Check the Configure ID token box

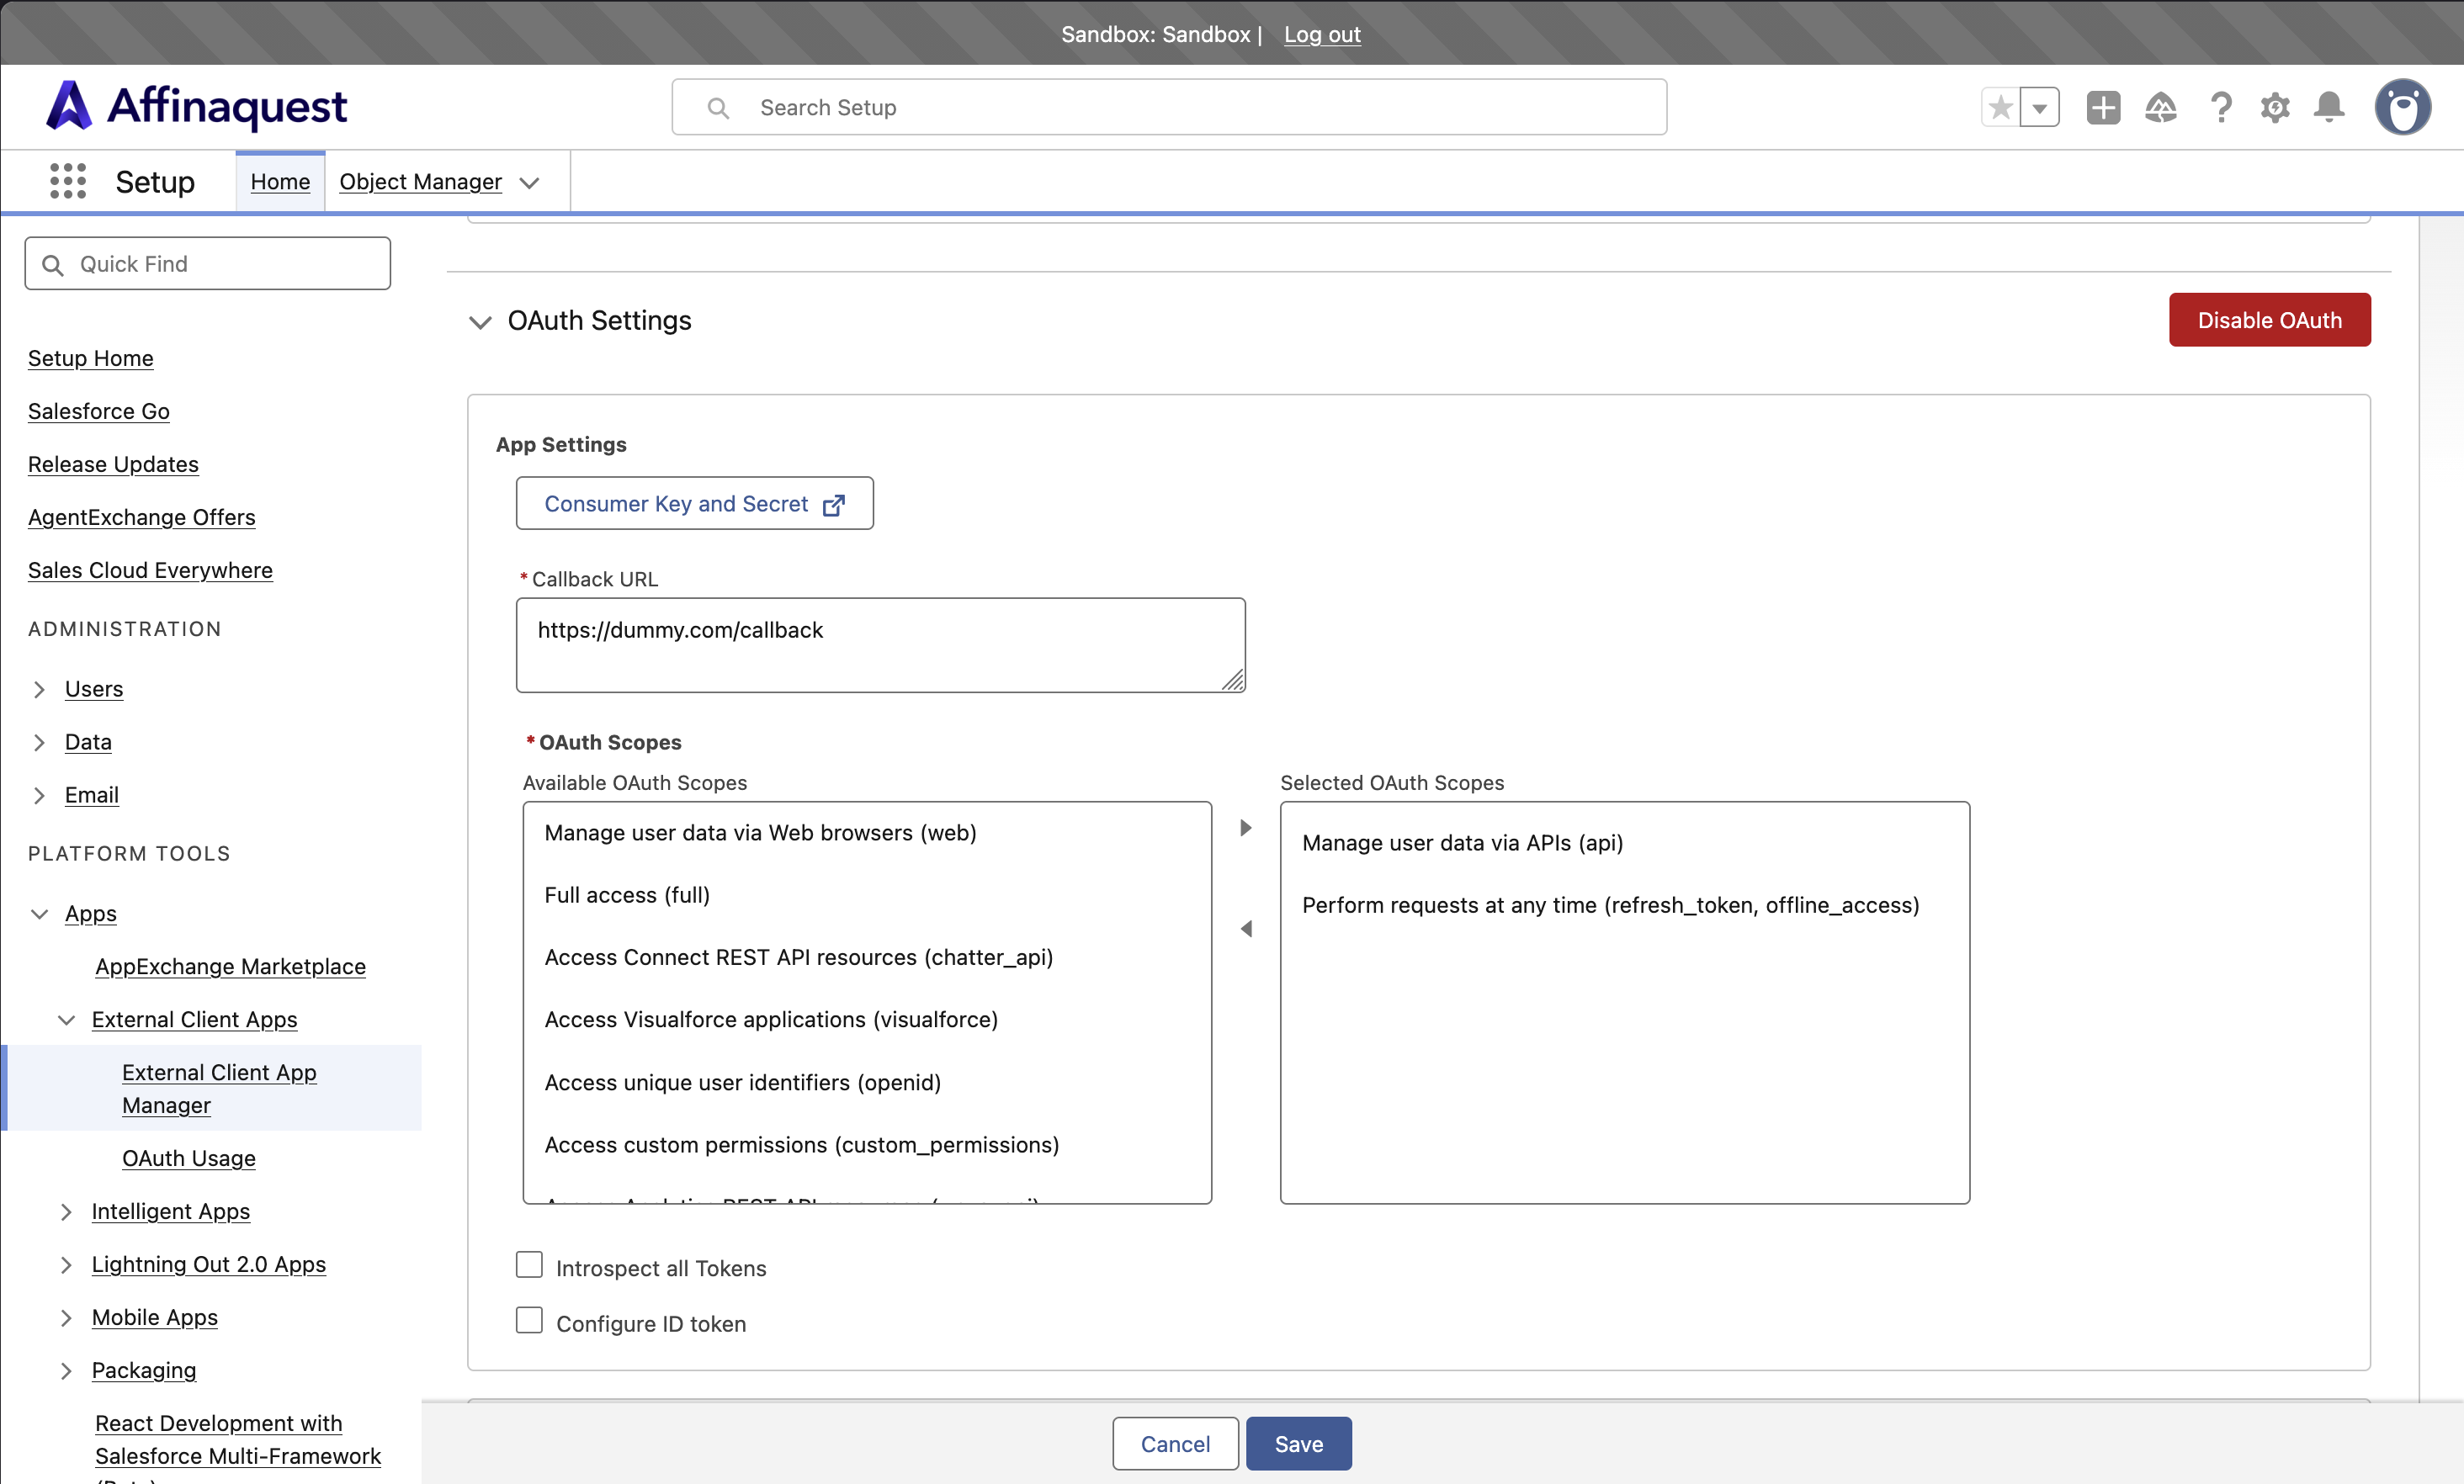pos(529,1320)
